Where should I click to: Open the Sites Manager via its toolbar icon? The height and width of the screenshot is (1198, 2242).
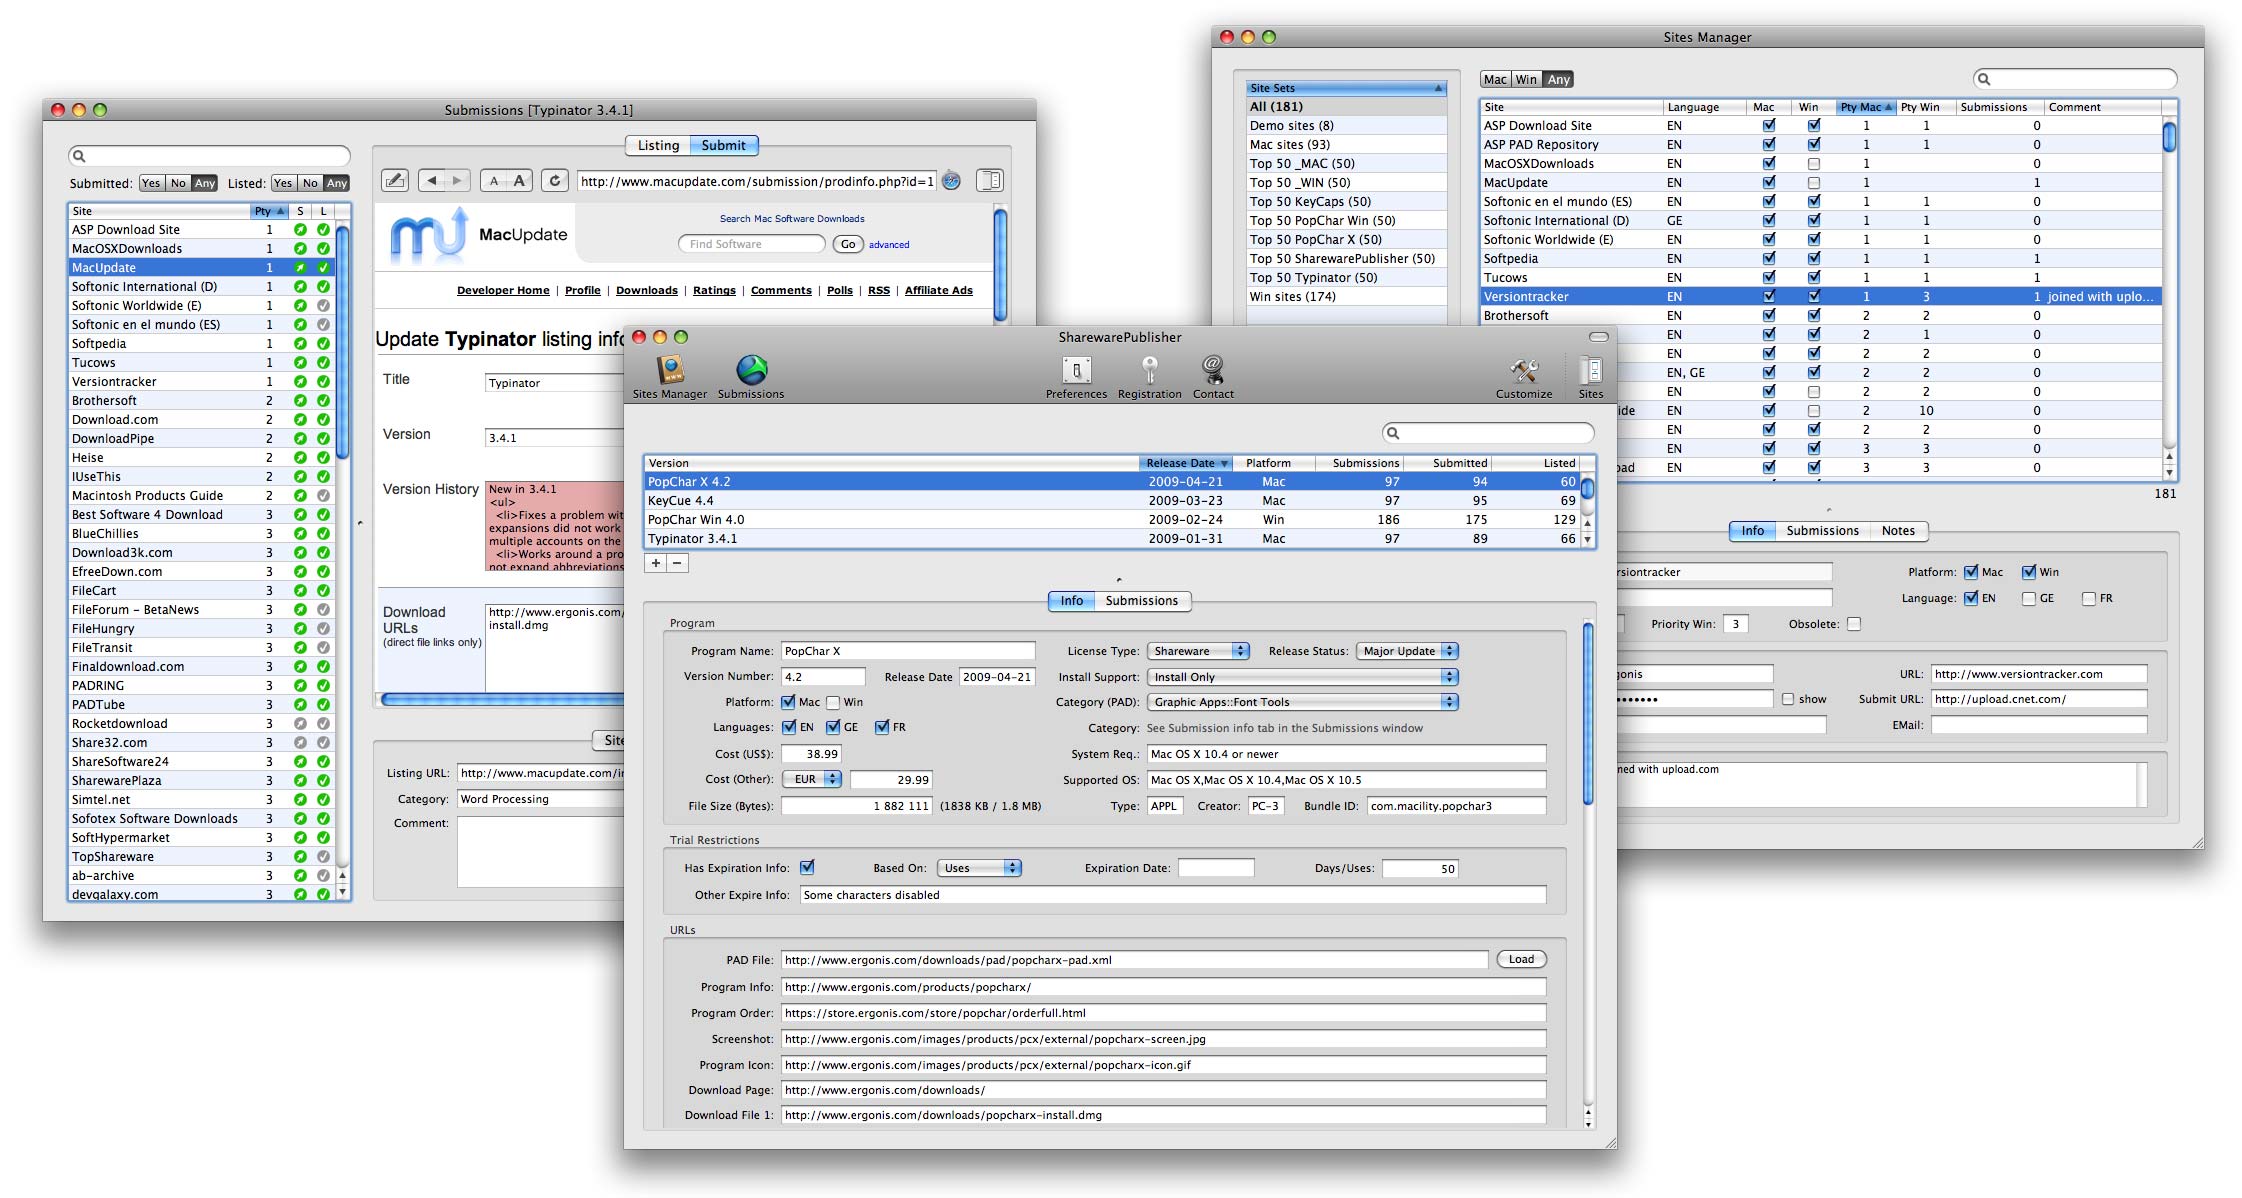[668, 371]
